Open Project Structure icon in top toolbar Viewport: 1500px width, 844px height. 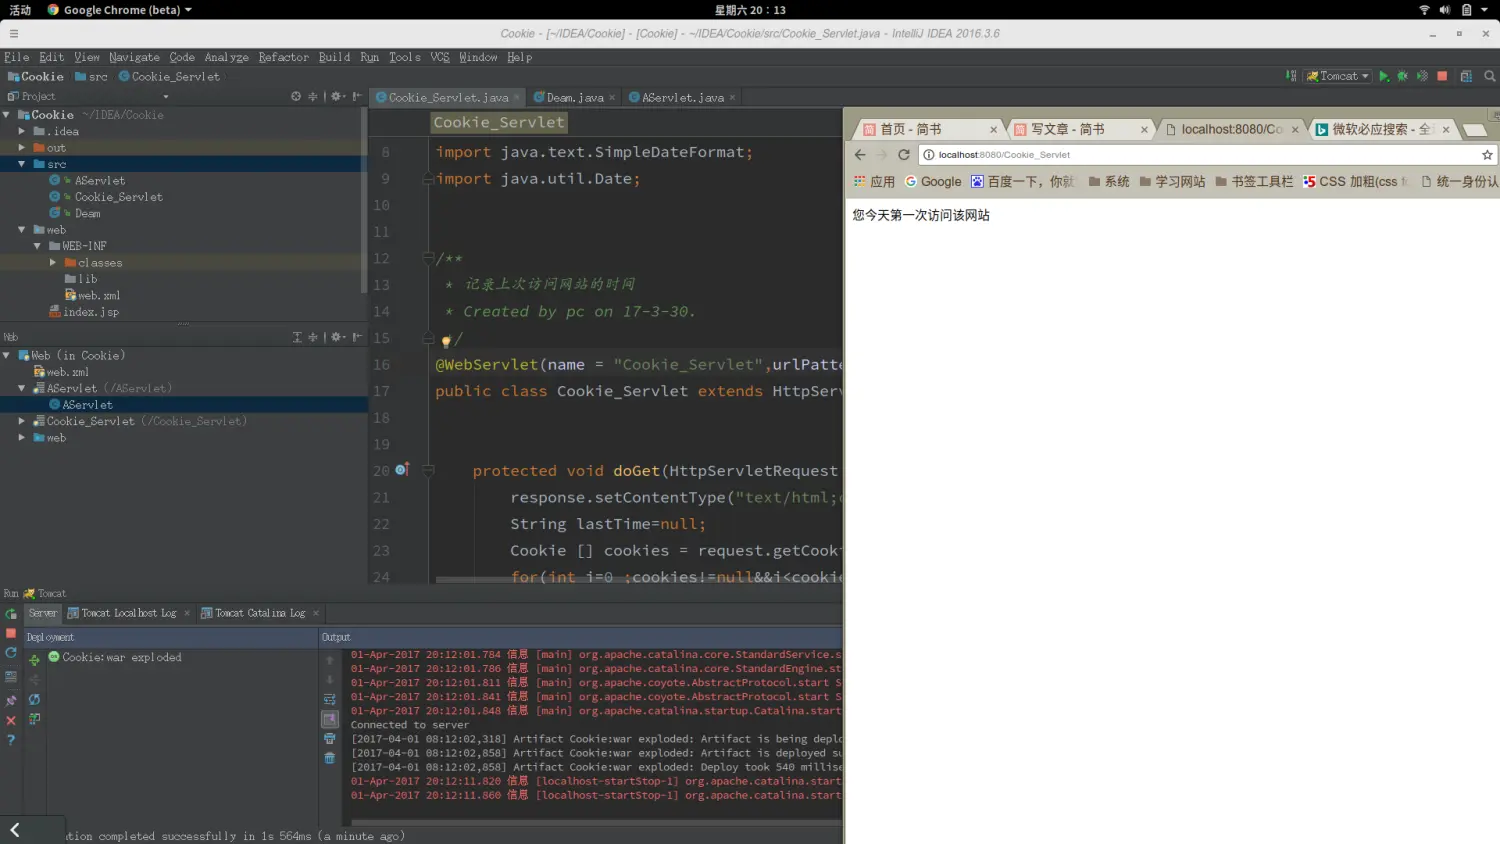coord(1466,76)
